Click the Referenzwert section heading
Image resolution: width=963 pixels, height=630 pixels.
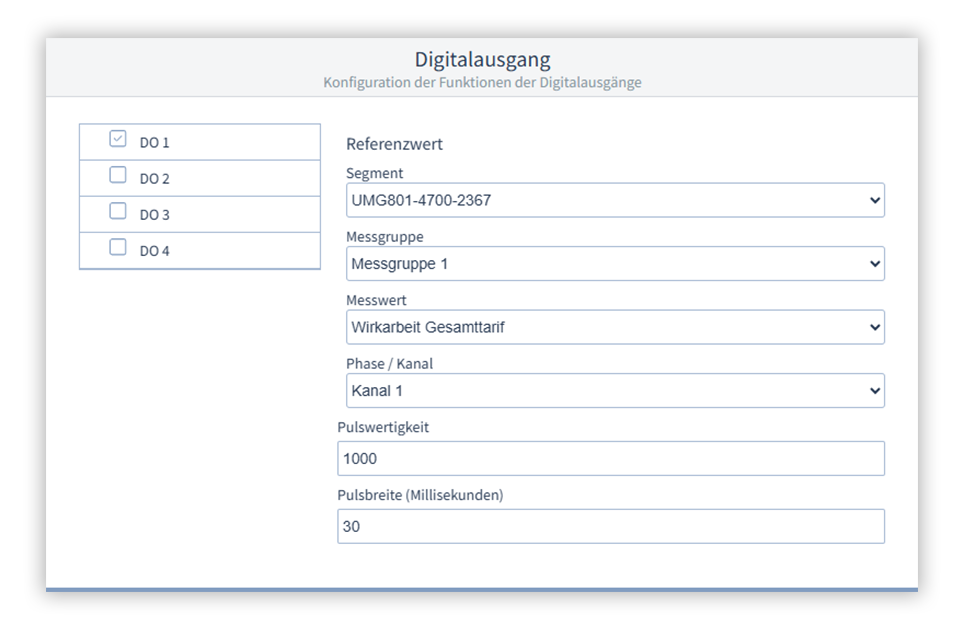[394, 144]
